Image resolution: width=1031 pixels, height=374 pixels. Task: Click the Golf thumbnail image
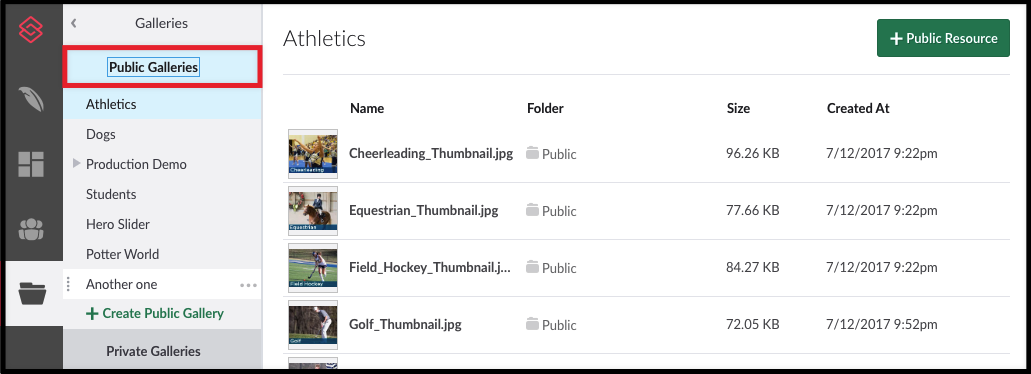point(313,325)
